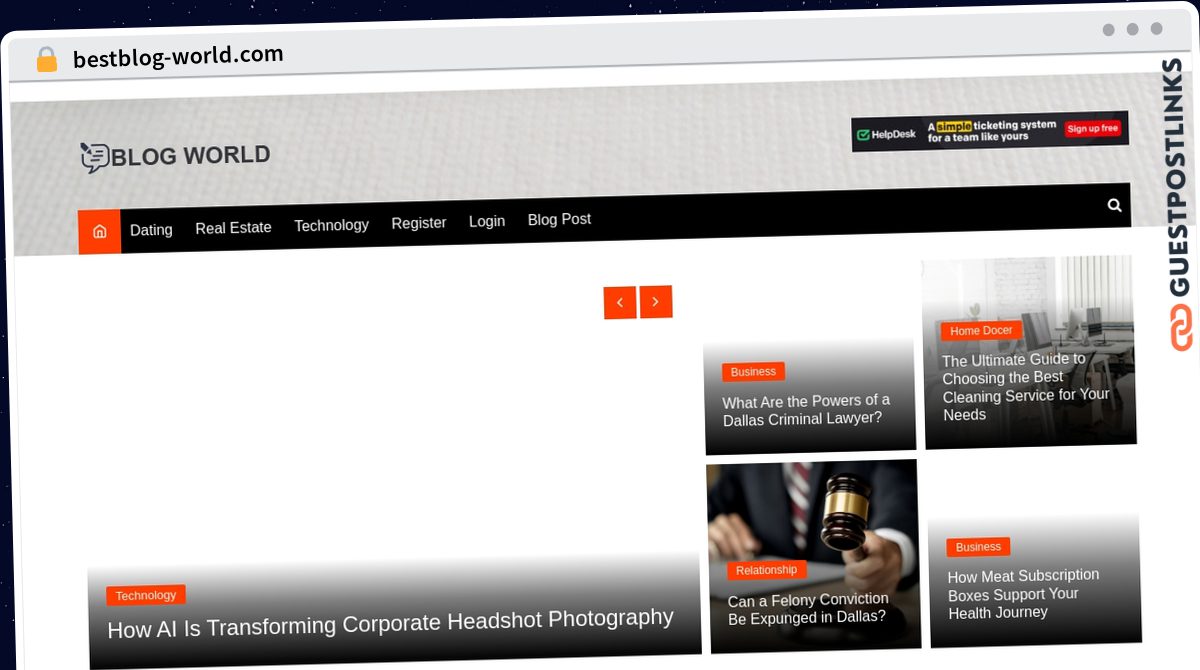Click the Login link
The image size is (1200, 670).
pos(487,221)
